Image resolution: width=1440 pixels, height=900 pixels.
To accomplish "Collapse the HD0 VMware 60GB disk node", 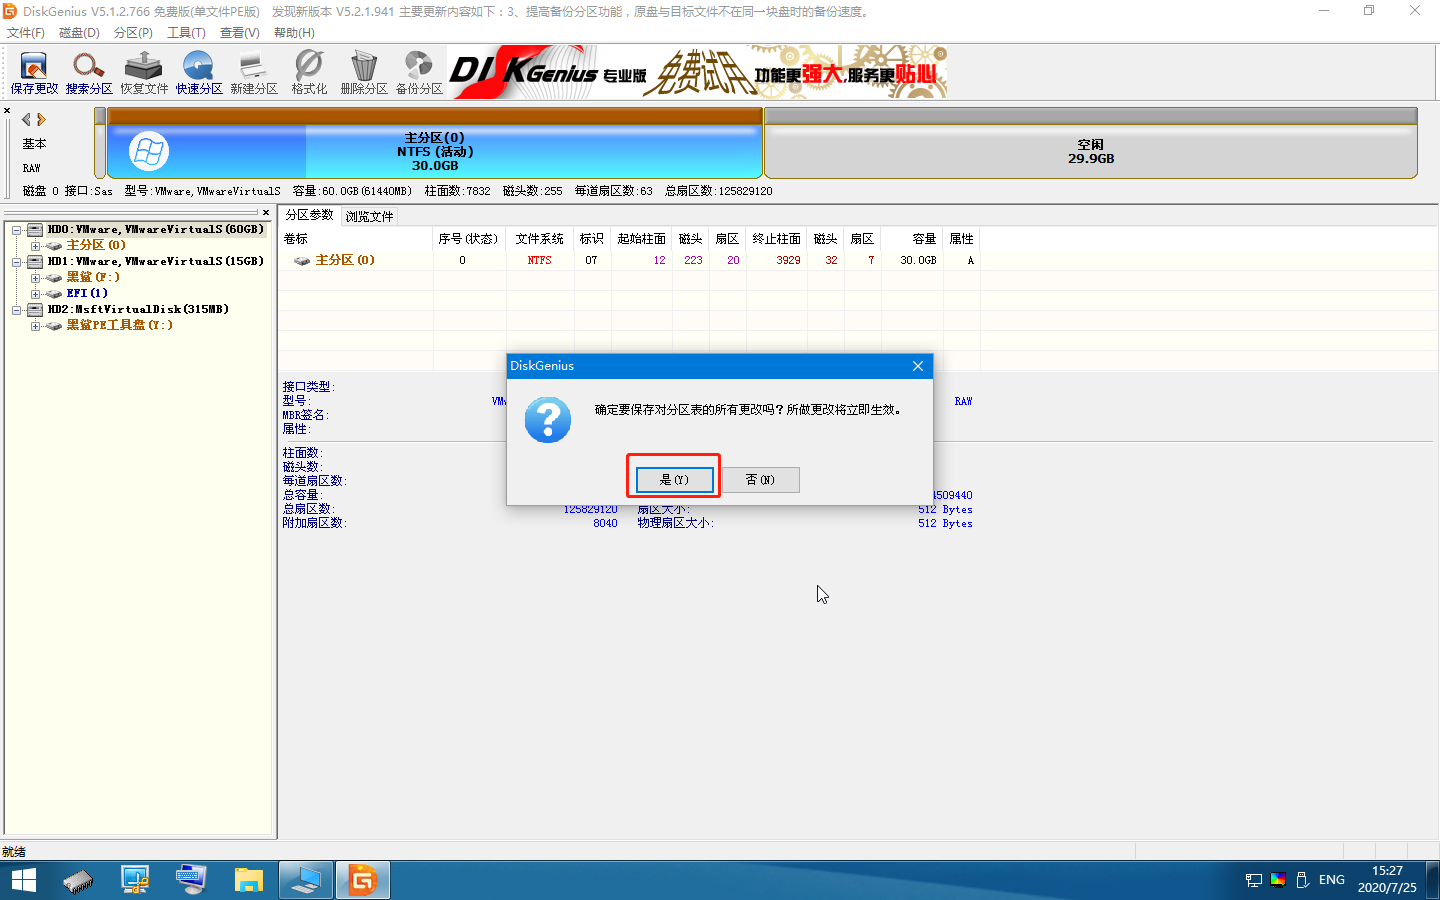I will (17, 230).
